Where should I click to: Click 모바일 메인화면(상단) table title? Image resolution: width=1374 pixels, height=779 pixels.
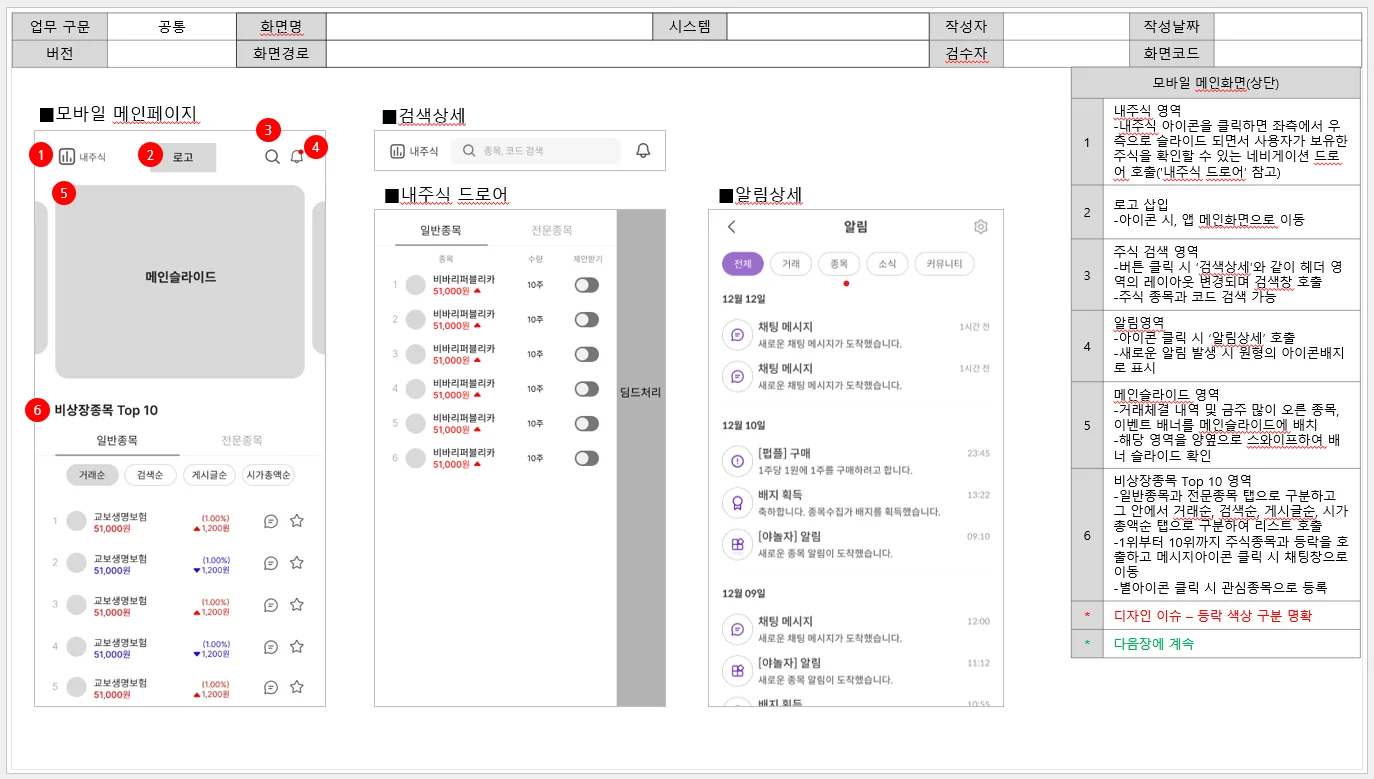(x=1216, y=83)
